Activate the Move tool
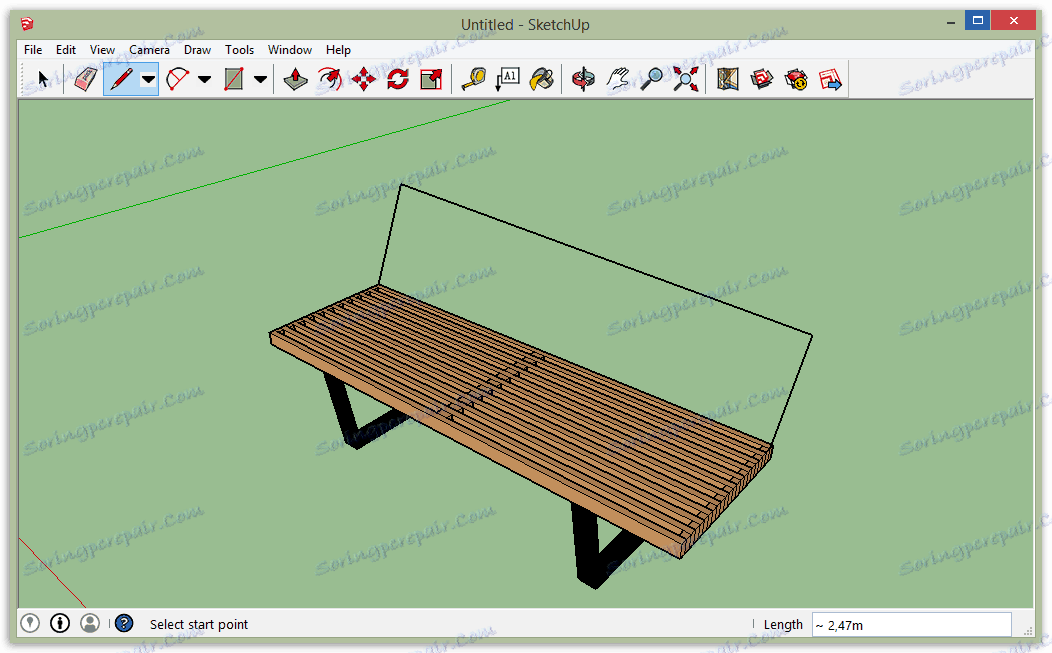This screenshot has height=653, width=1052. pyautogui.click(x=363, y=79)
